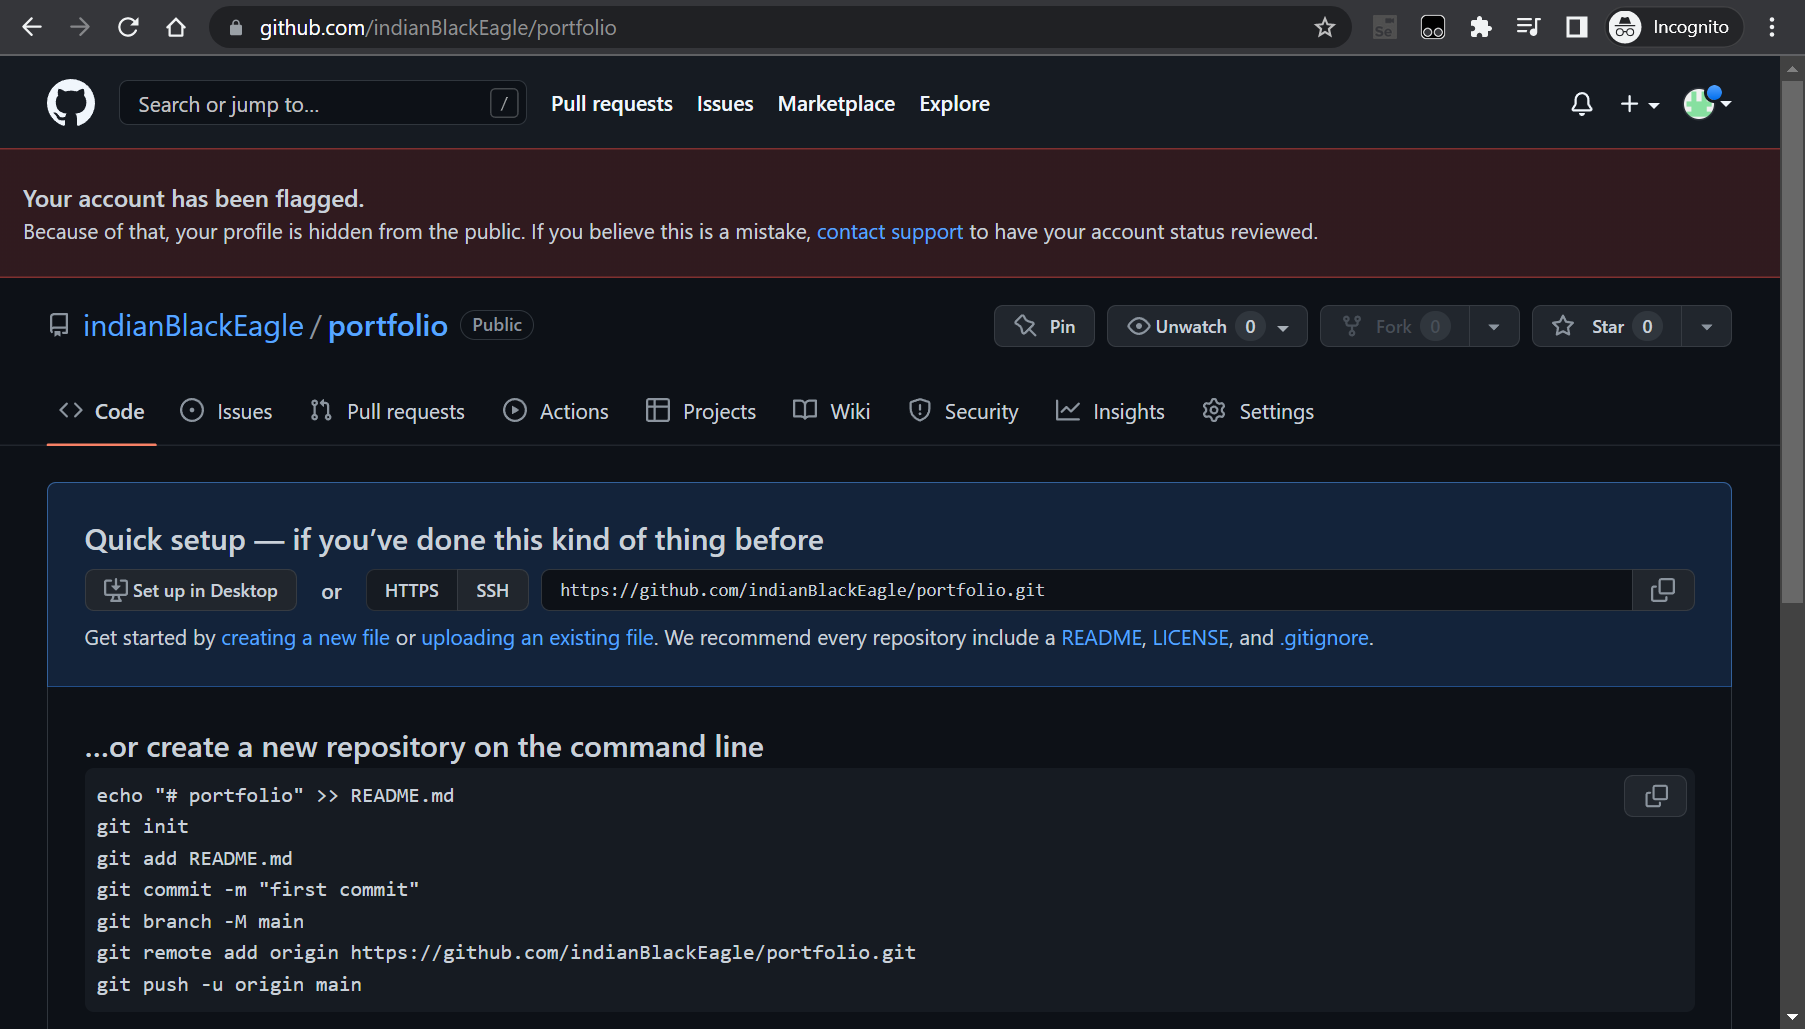Viewport: 1805px width, 1029px height.
Task: Open Explore in top navigation
Action: [955, 104]
